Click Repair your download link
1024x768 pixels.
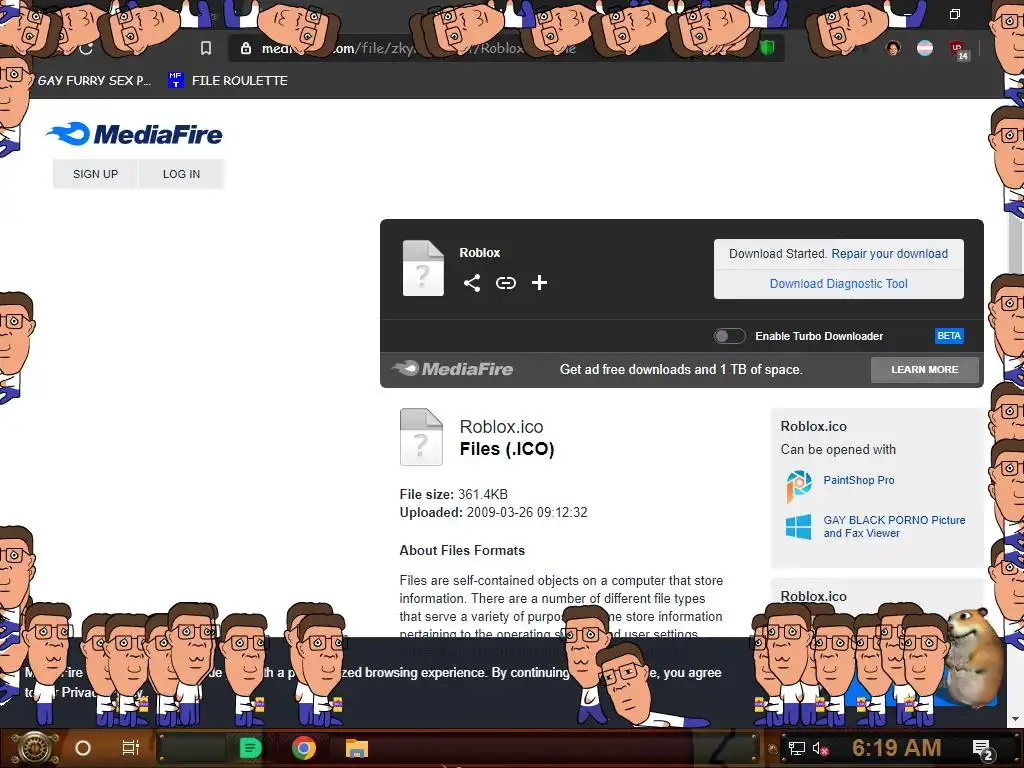tap(889, 254)
